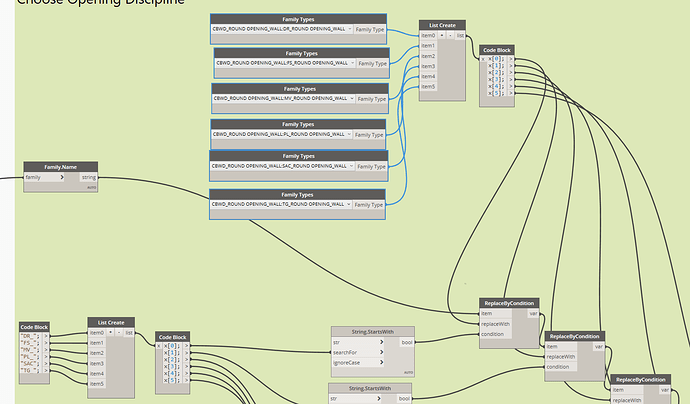Click the bool output of upper String.StartsWith
Image resolution: width=690 pixels, height=404 pixels.
click(407, 342)
